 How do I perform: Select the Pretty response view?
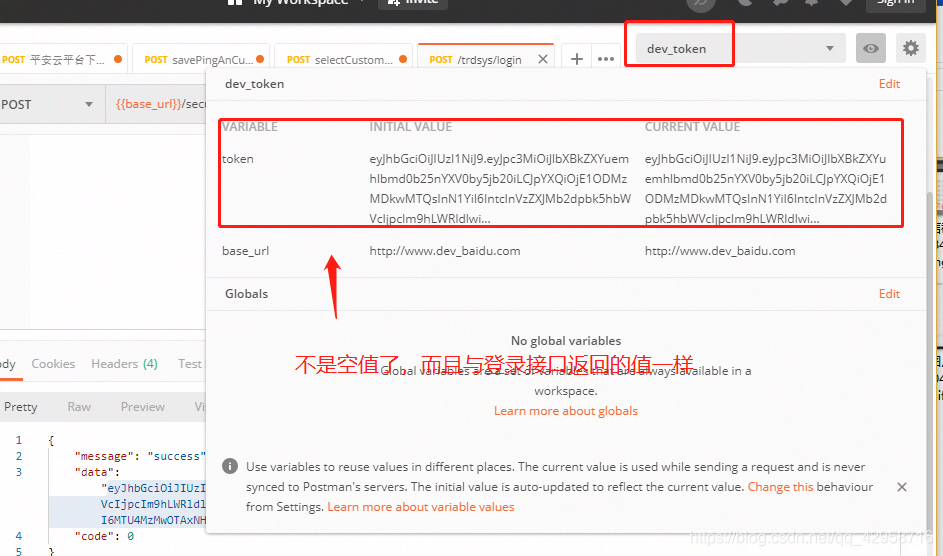coord(20,407)
